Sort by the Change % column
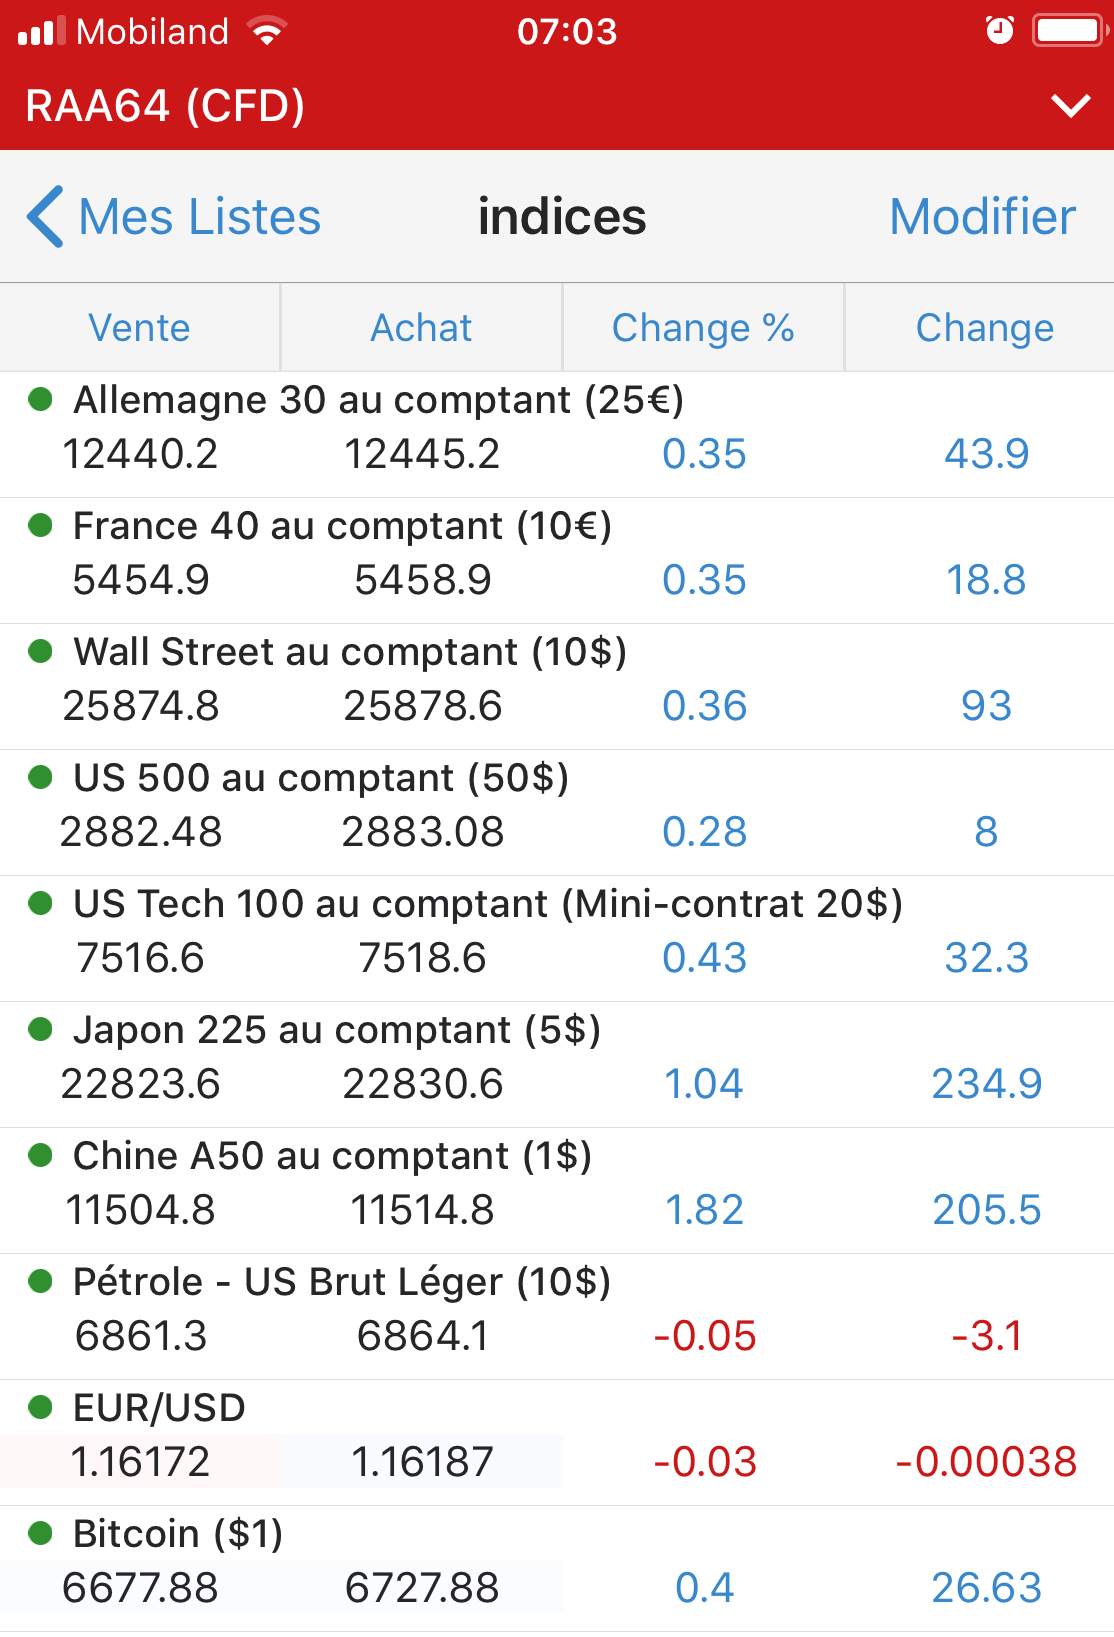Screen dimensions: 1114x1637 [x=703, y=328]
